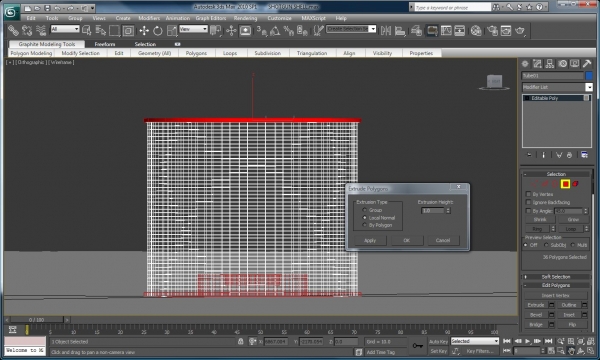Image resolution: width=600 pixels, height=360 pixels.
Task: Toggle the Angle Snap icon
Action: coord(275,30)
